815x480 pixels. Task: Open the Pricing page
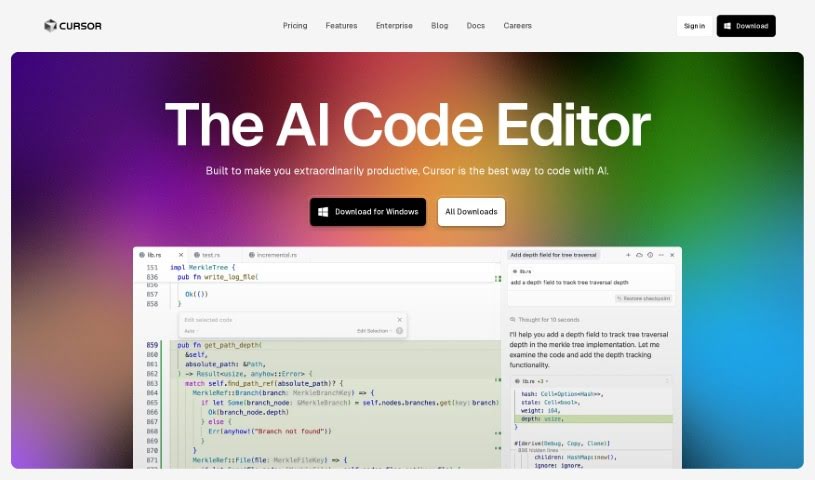pyautogui.click(x=295, y=26)
